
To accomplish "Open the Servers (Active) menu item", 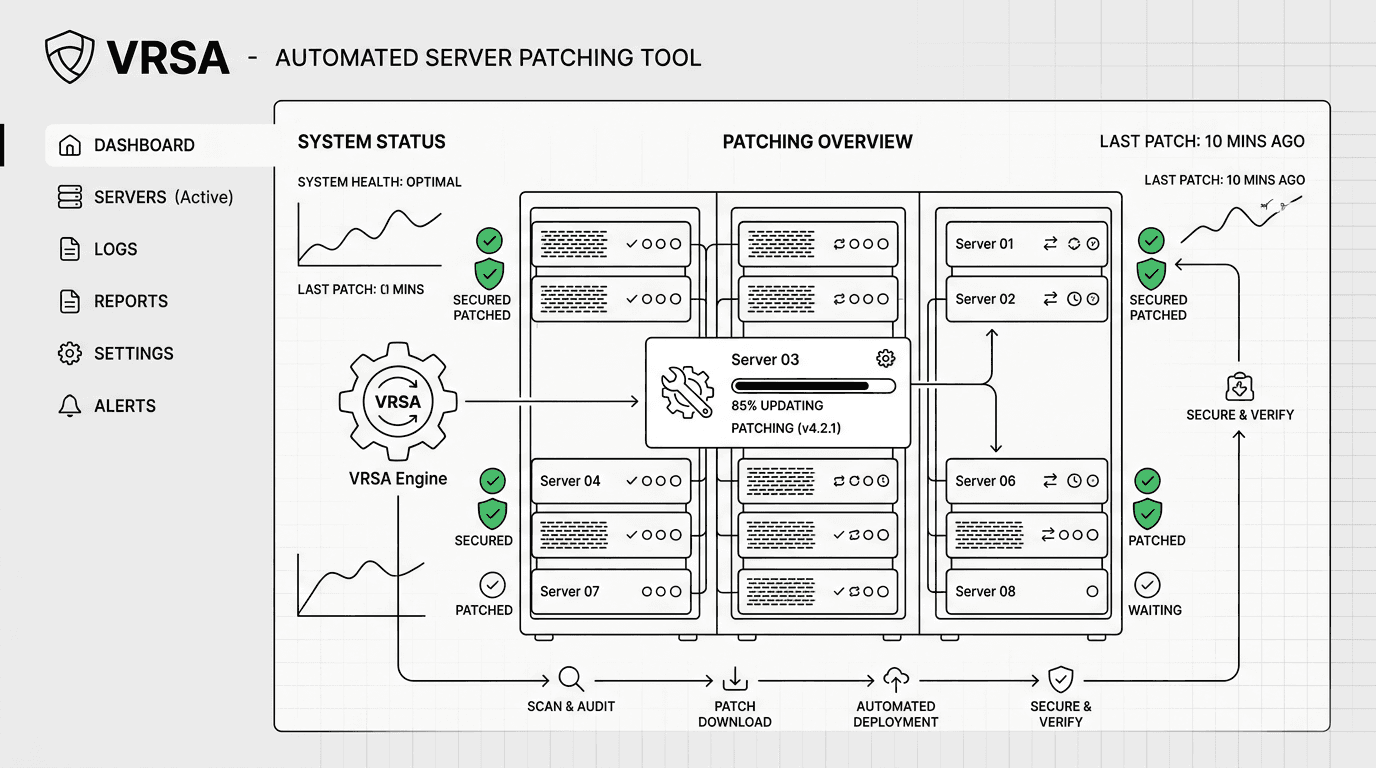I will 163,197.
